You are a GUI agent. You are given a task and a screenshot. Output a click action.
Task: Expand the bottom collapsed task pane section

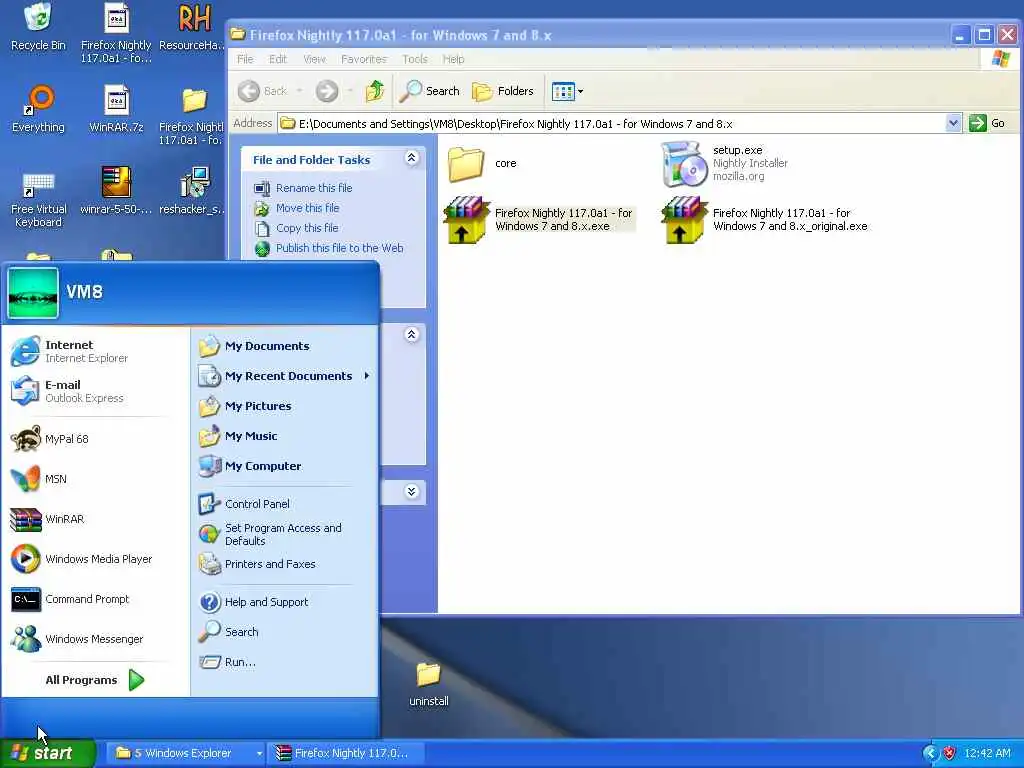tap(411, 491)
